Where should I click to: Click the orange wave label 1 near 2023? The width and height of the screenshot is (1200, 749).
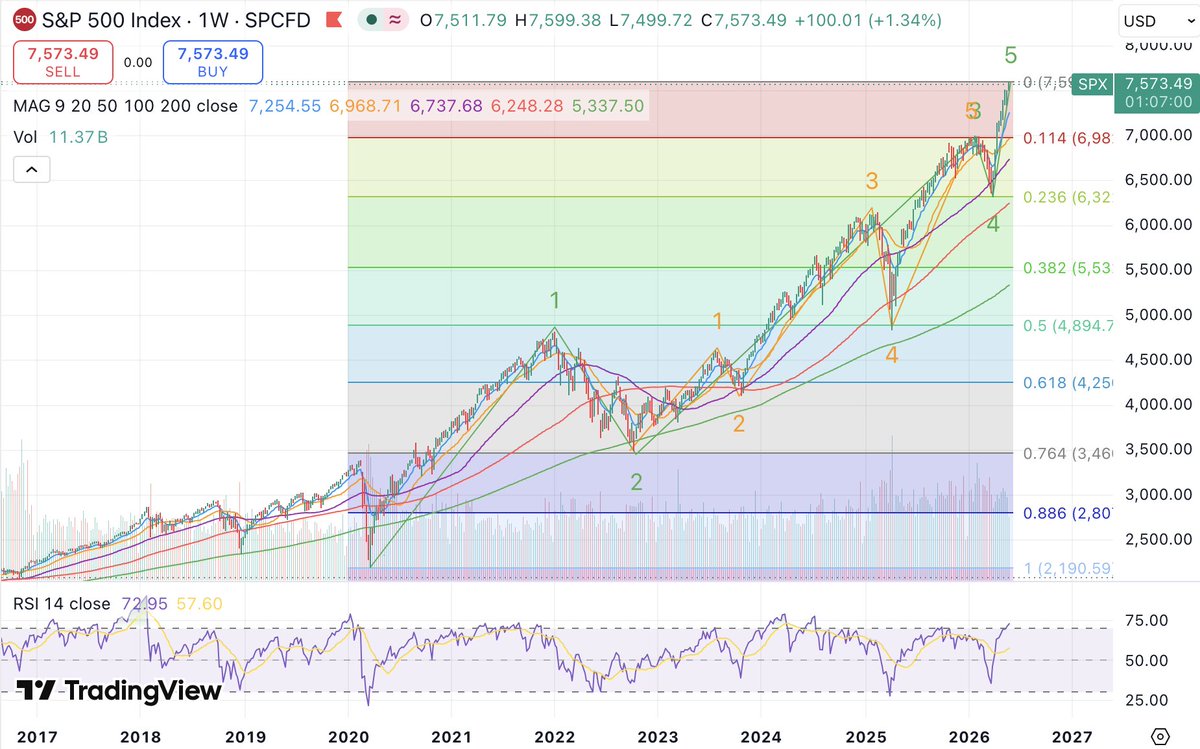tap(717, 321)
